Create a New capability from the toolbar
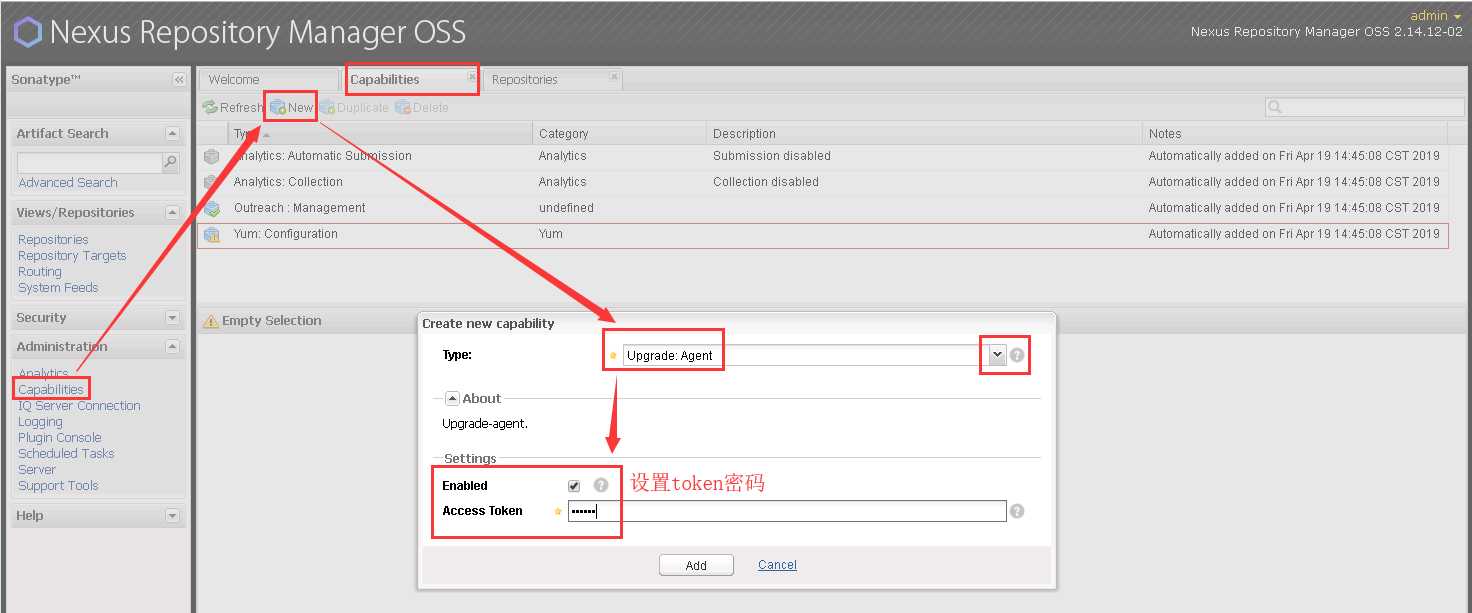The width and height of the screenshot is (1472, 613). tap(291, 107)
